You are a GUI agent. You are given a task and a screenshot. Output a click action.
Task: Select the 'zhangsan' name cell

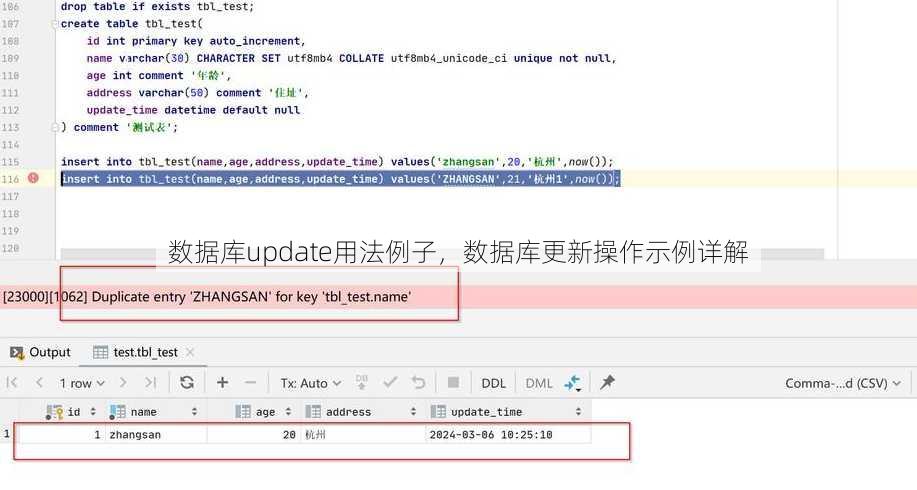(156, 435)
